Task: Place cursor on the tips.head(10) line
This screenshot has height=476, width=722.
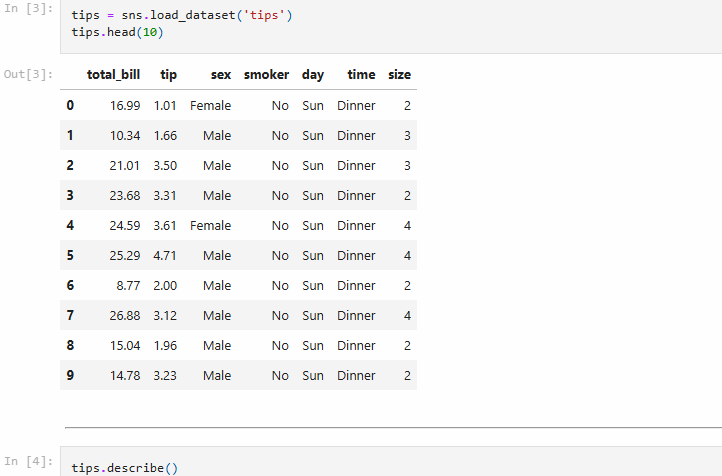Action: pyautogui.click(x=117, y=33)
